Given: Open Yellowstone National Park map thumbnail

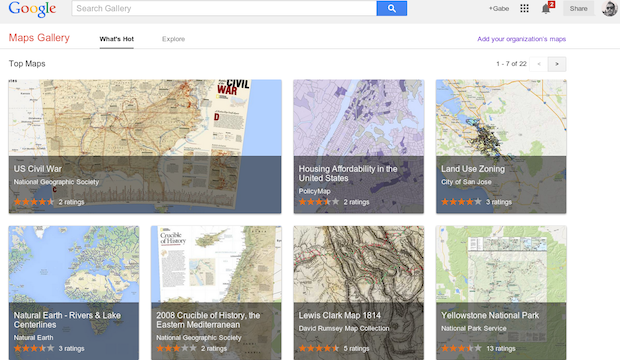Looking at the screenshot, I should pos(501,293).
